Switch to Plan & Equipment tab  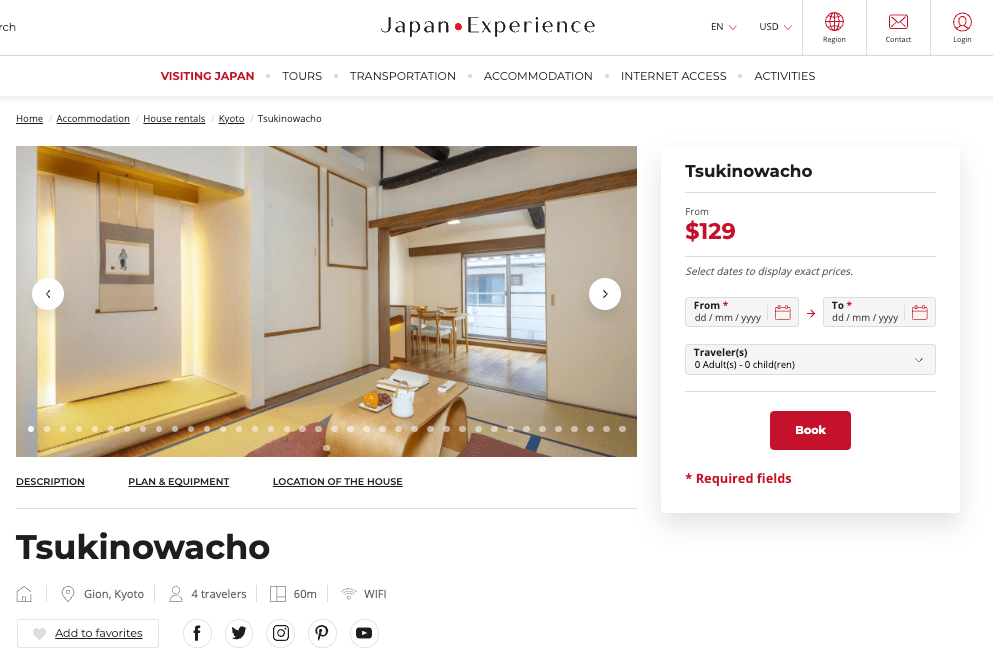(x=179, y=482)
